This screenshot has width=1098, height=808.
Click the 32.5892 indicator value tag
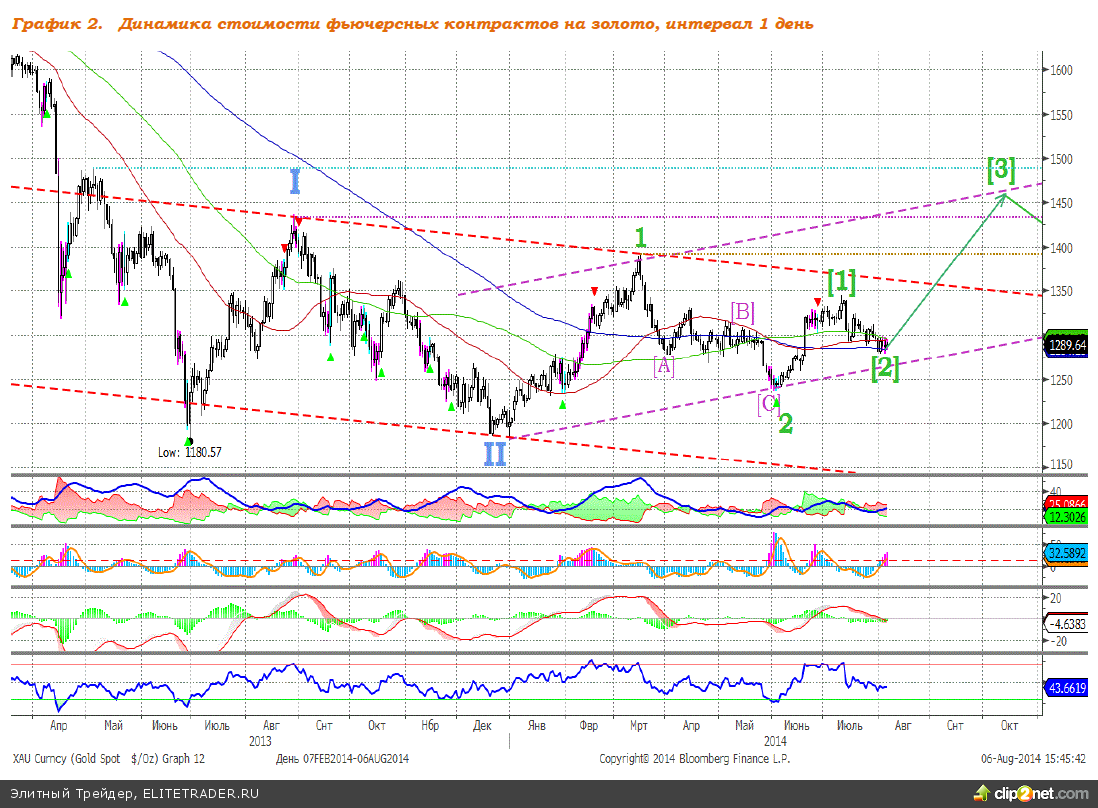pyautogui.click(x=1067, y=550)
